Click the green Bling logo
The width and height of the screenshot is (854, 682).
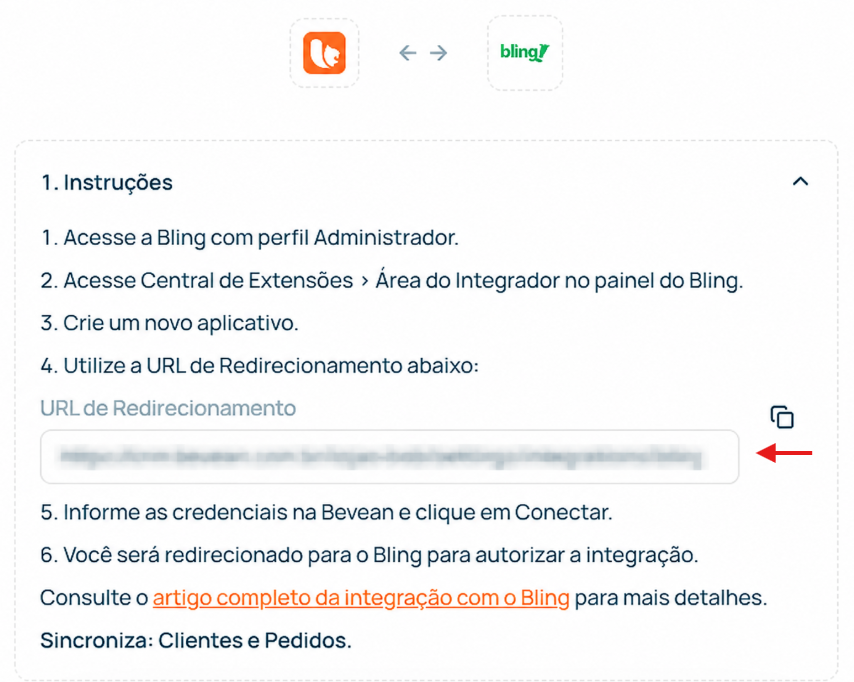524,52
